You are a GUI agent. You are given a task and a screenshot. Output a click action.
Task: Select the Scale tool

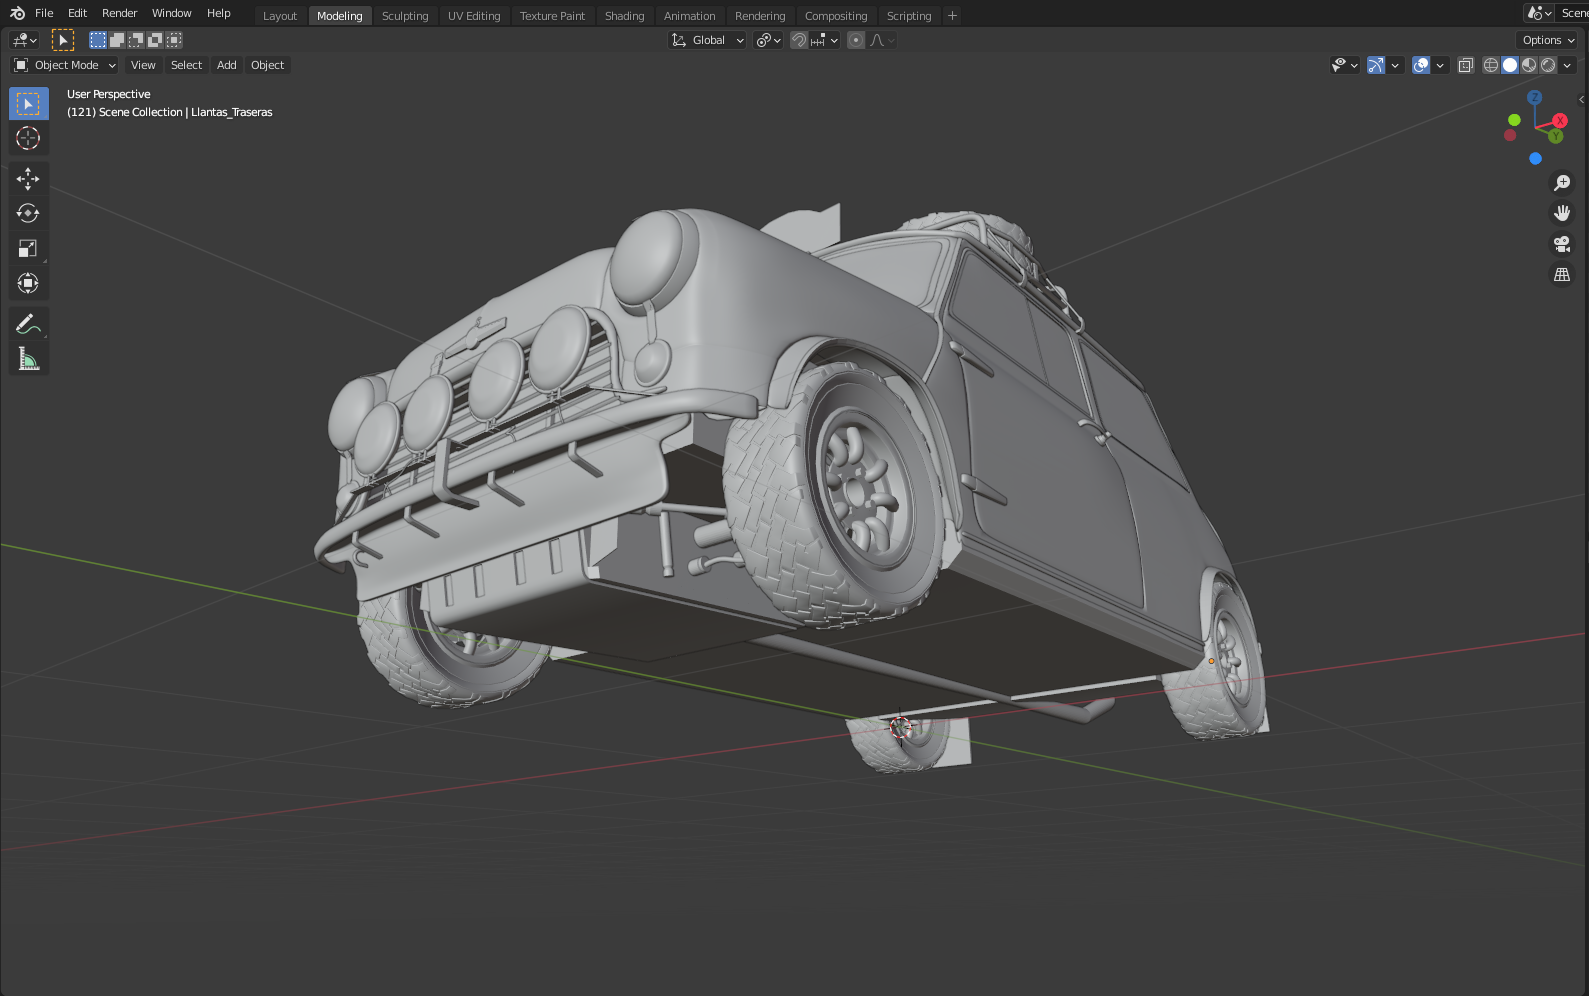28,249
